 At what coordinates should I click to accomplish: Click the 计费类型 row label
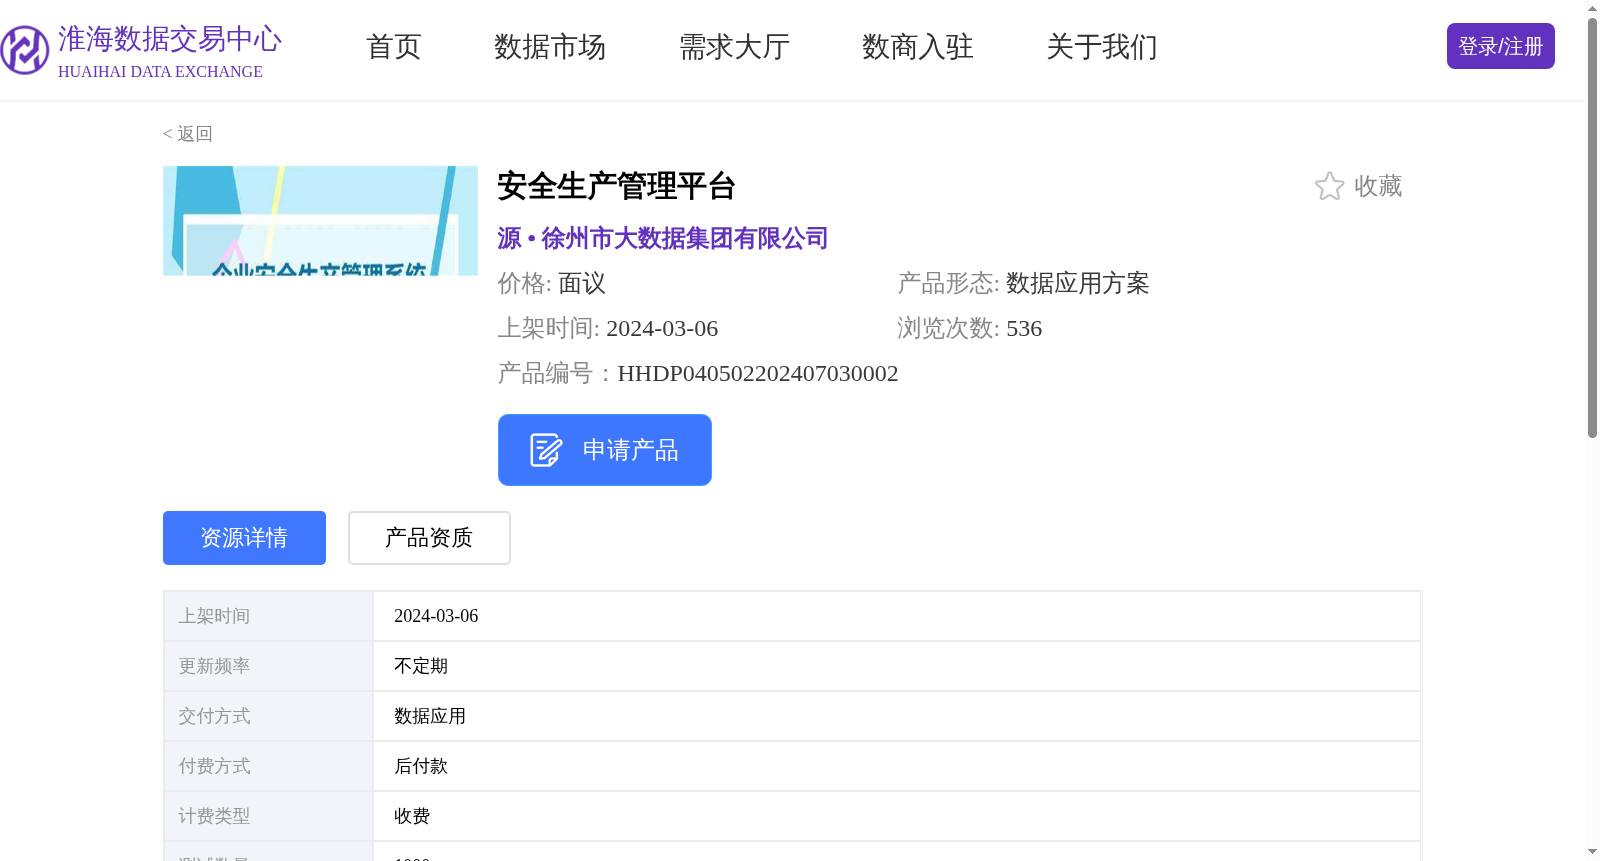pos(214,816)
